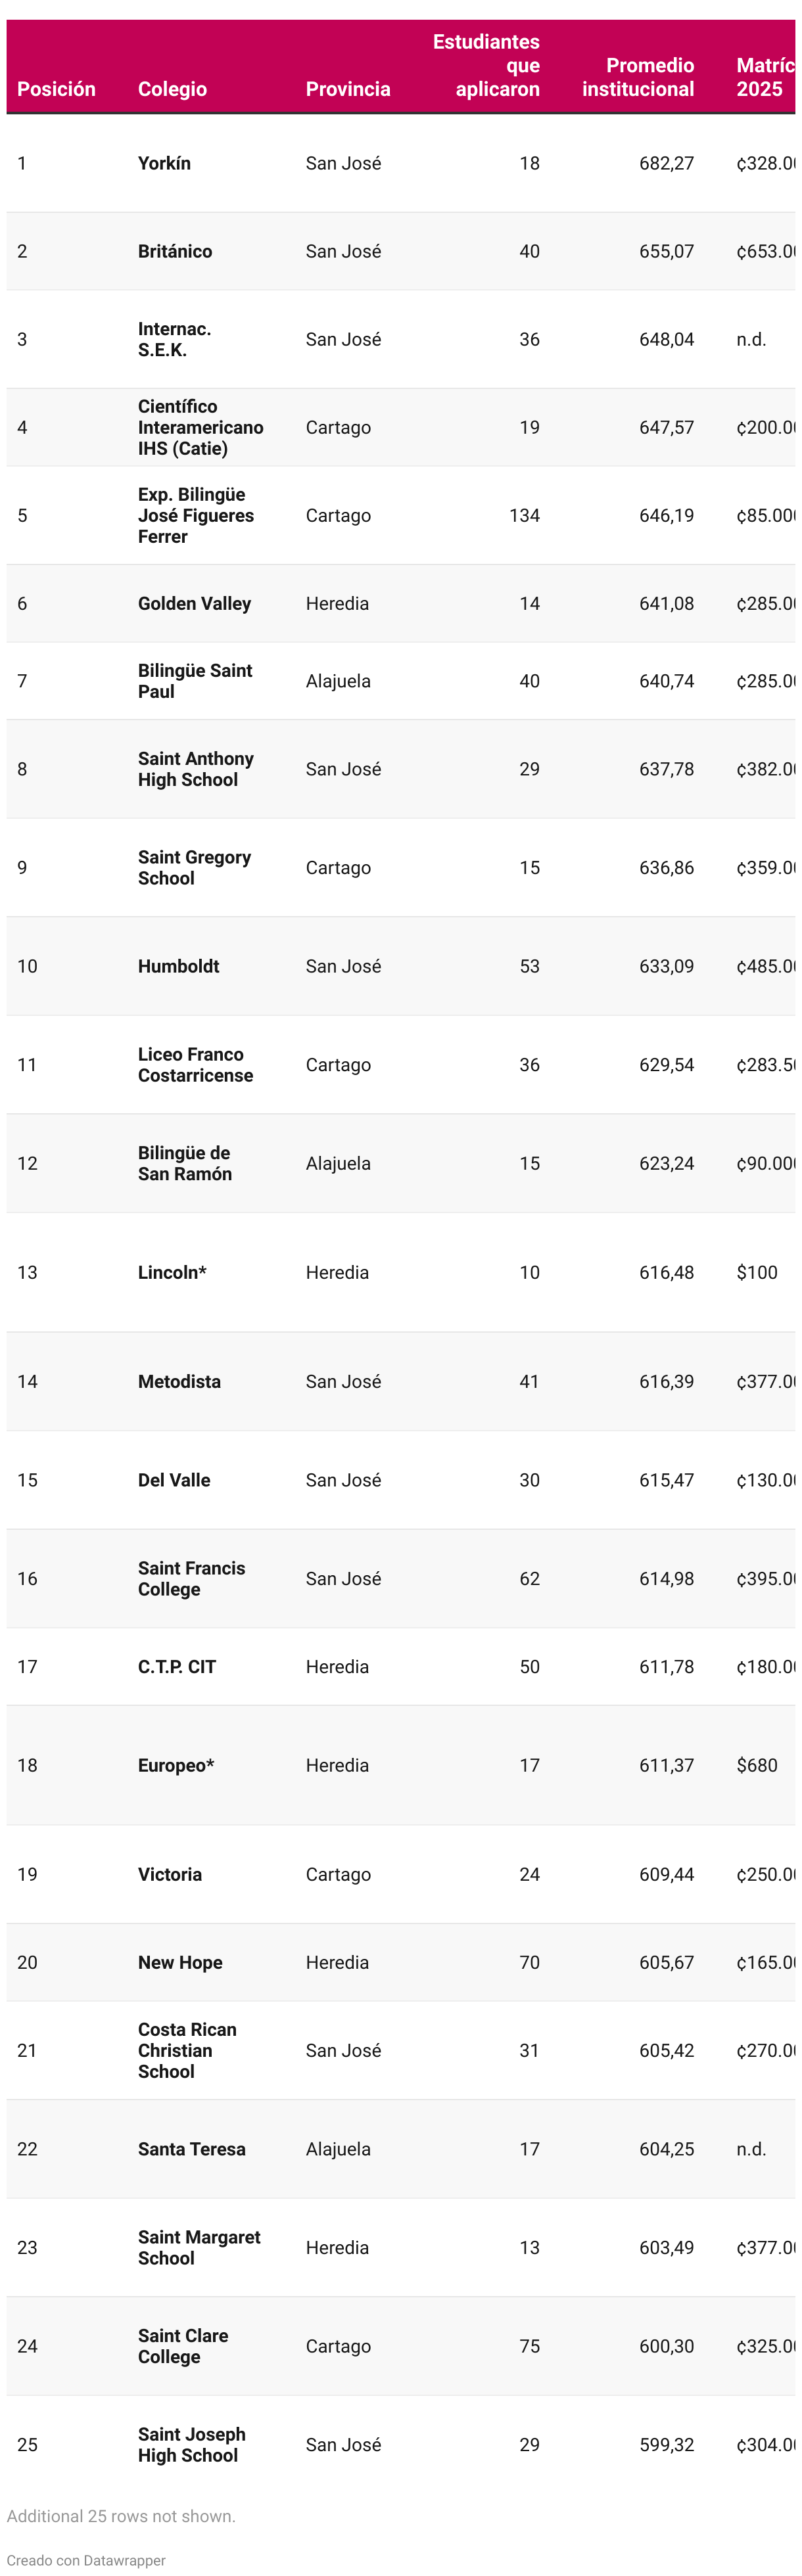Screen dimensions: 802x2576
Task: Select the Europeo* school entry
Action: 176,1765
